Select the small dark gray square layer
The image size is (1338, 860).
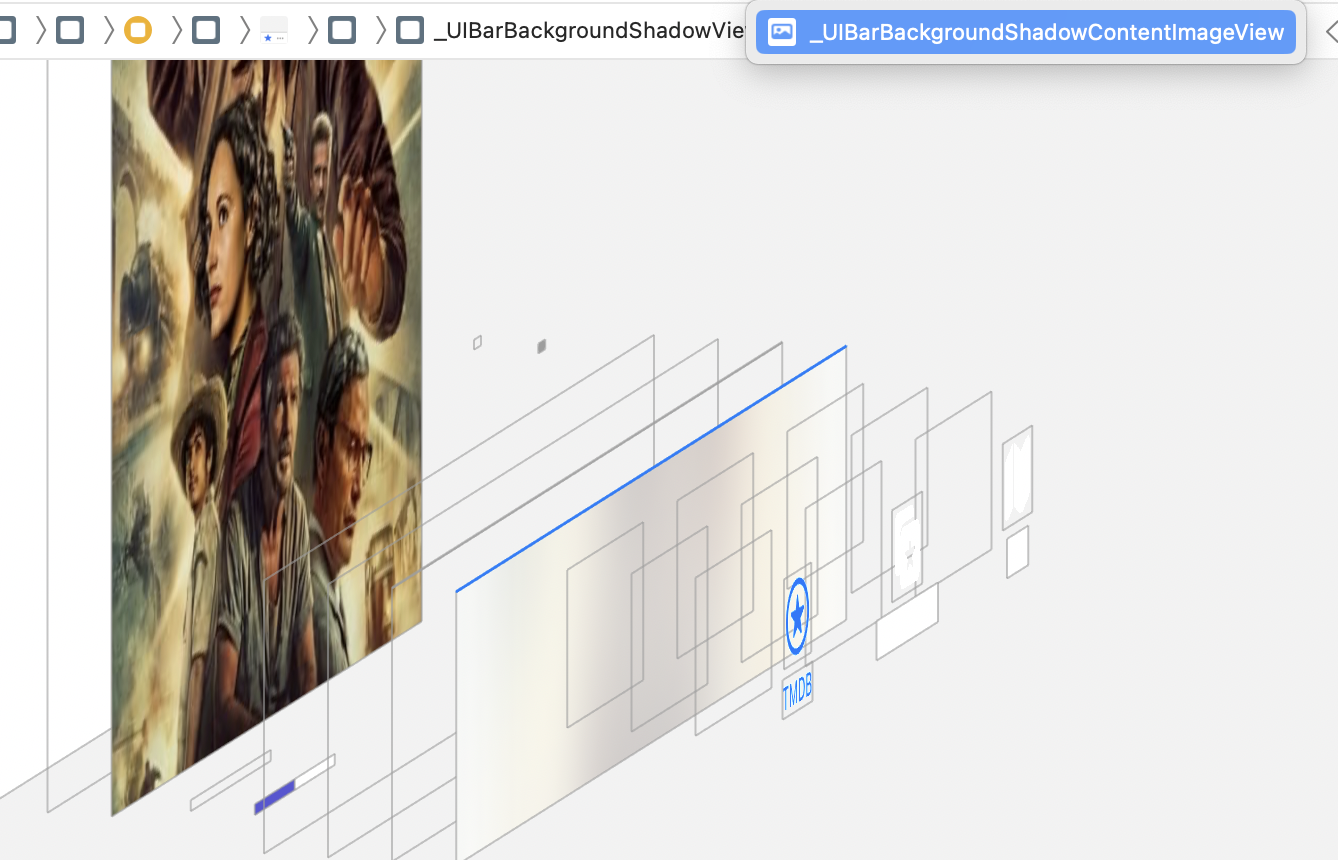pos(541,346)
